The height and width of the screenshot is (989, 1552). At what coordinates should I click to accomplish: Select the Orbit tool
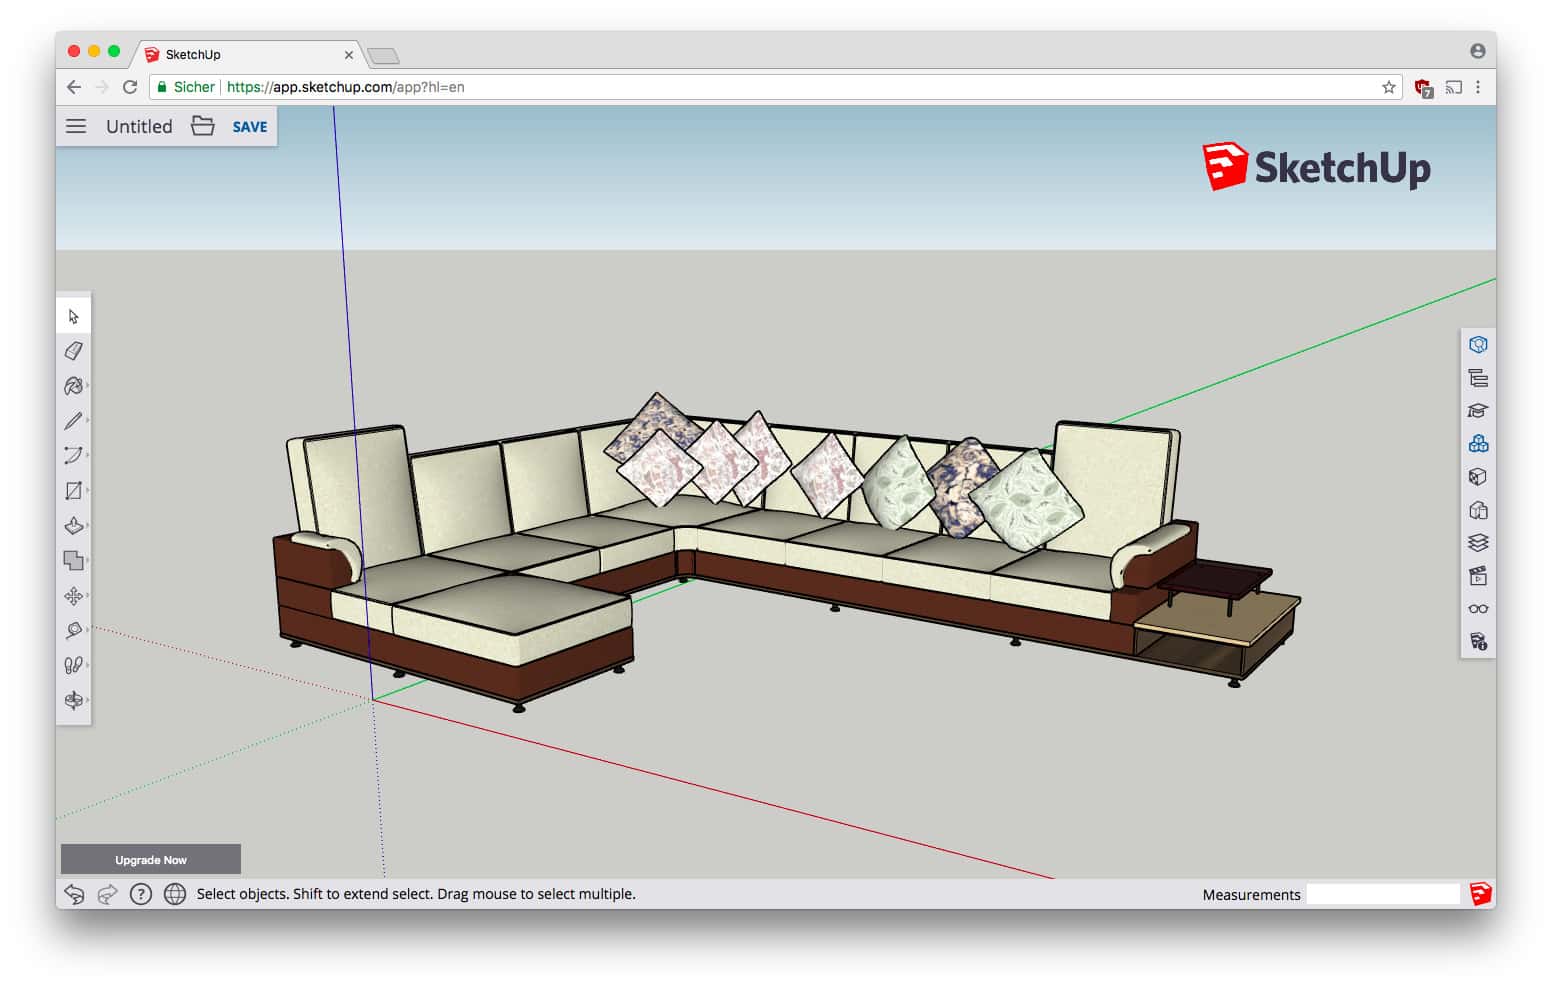(74, 698)
